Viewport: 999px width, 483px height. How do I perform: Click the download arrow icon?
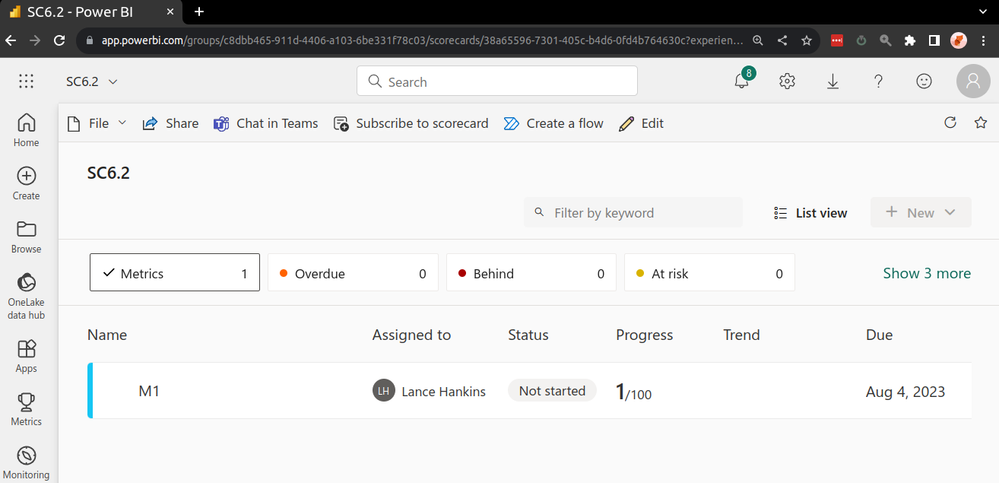pos(833,82)
